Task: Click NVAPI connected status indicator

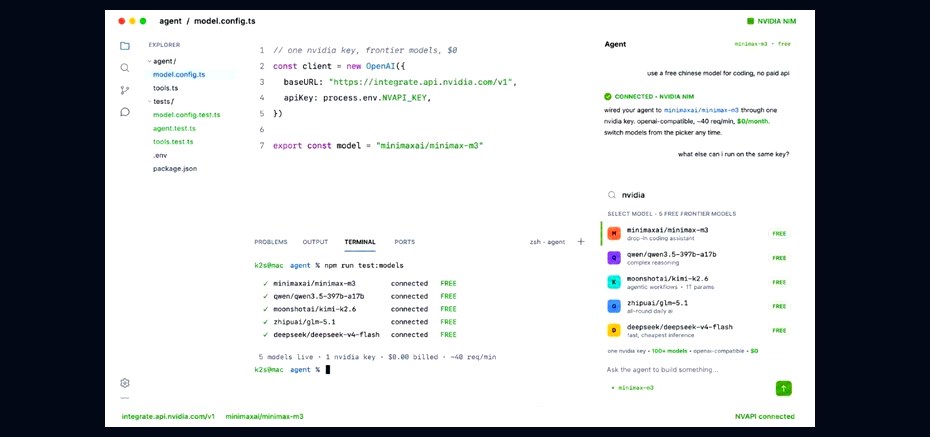Action: tap(765, 416)
